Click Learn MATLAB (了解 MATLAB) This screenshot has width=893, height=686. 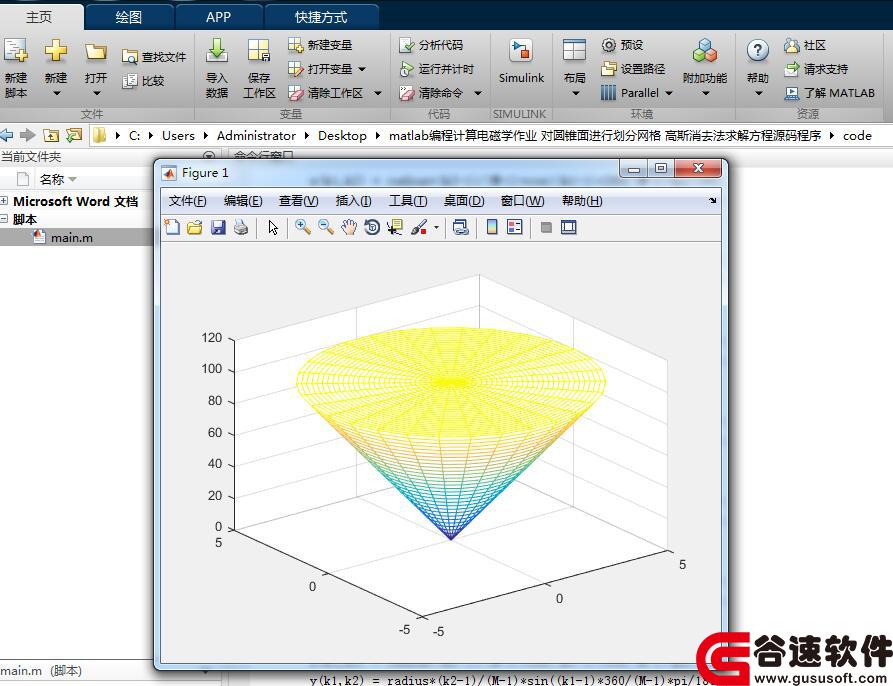[x=830, y=93]
